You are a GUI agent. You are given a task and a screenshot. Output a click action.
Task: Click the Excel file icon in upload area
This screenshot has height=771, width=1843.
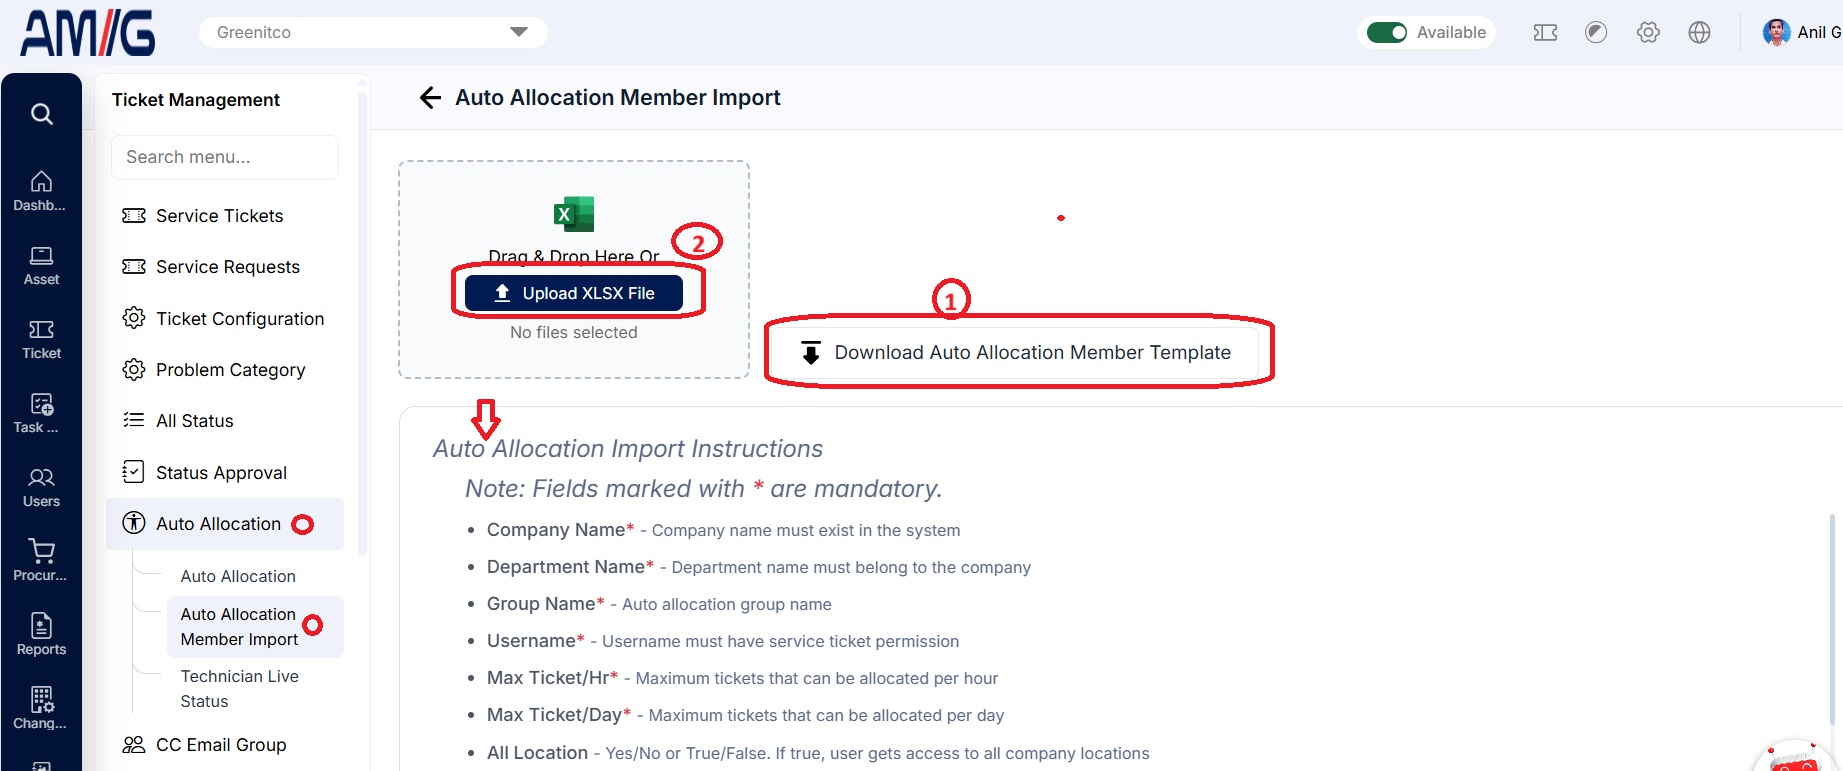tap(574, 214)
